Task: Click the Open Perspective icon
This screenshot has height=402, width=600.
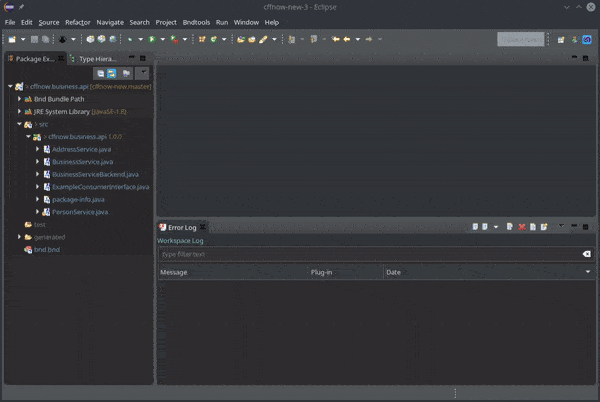Action: 561,39
